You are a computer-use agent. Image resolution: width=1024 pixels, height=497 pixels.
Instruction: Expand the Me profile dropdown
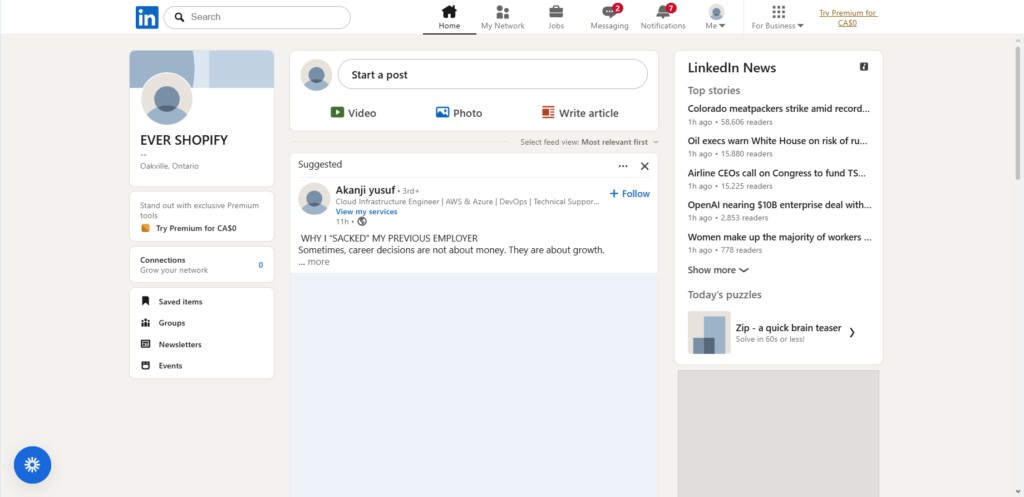click(x=716, y=17)
